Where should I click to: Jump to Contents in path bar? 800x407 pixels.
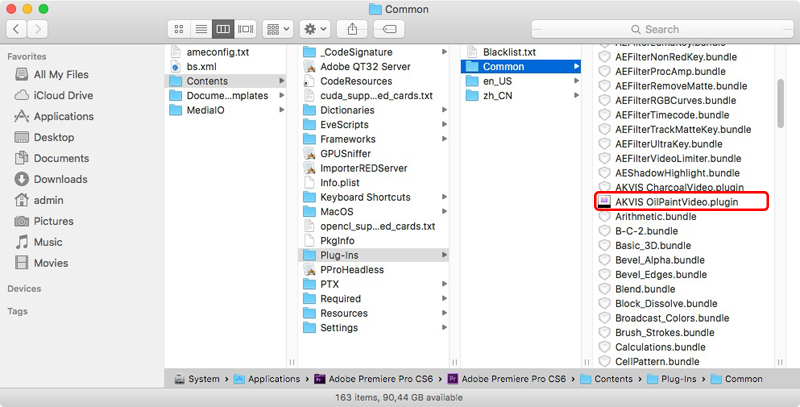[x=607, y=379]
